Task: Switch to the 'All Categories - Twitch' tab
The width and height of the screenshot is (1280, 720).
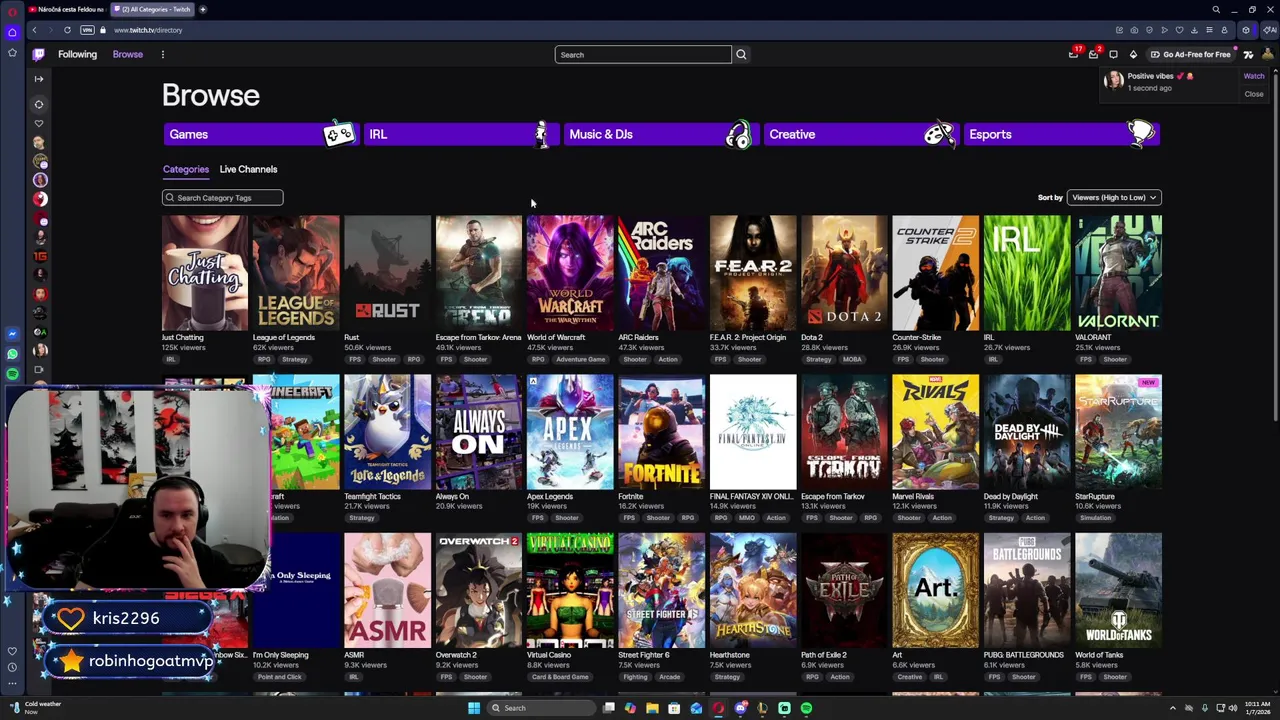Action: (x=152, y=9)
